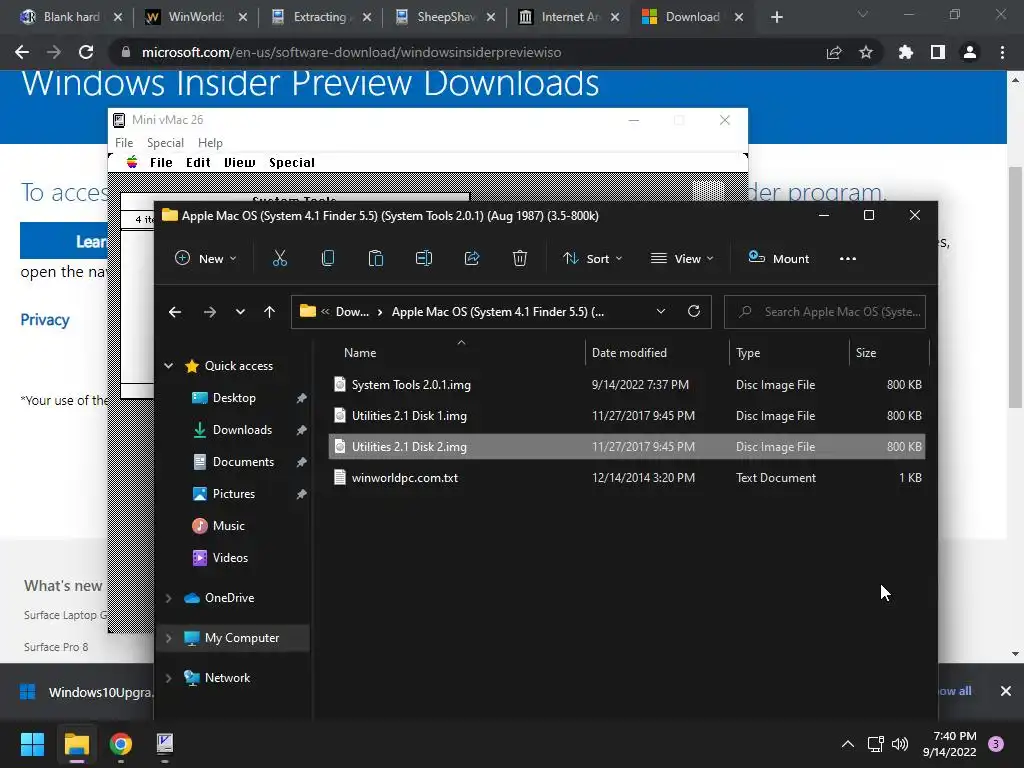Expand the OneDrive tree node
1024x768 pixels.
click(x=168, y=598)
